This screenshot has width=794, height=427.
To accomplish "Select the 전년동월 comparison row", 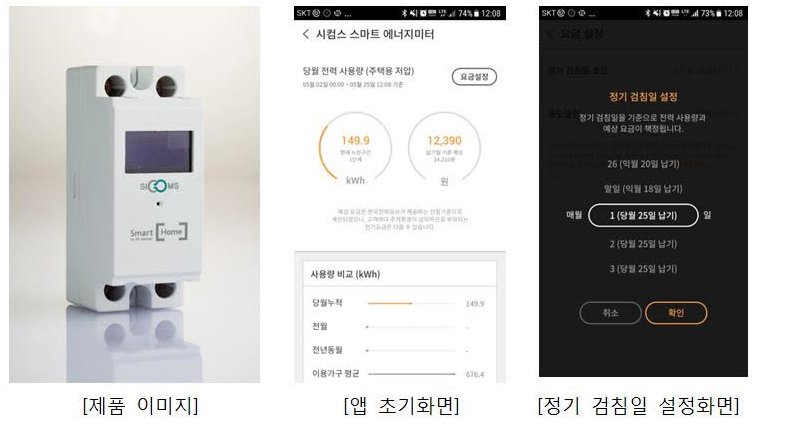I will [x=398, y=350].
